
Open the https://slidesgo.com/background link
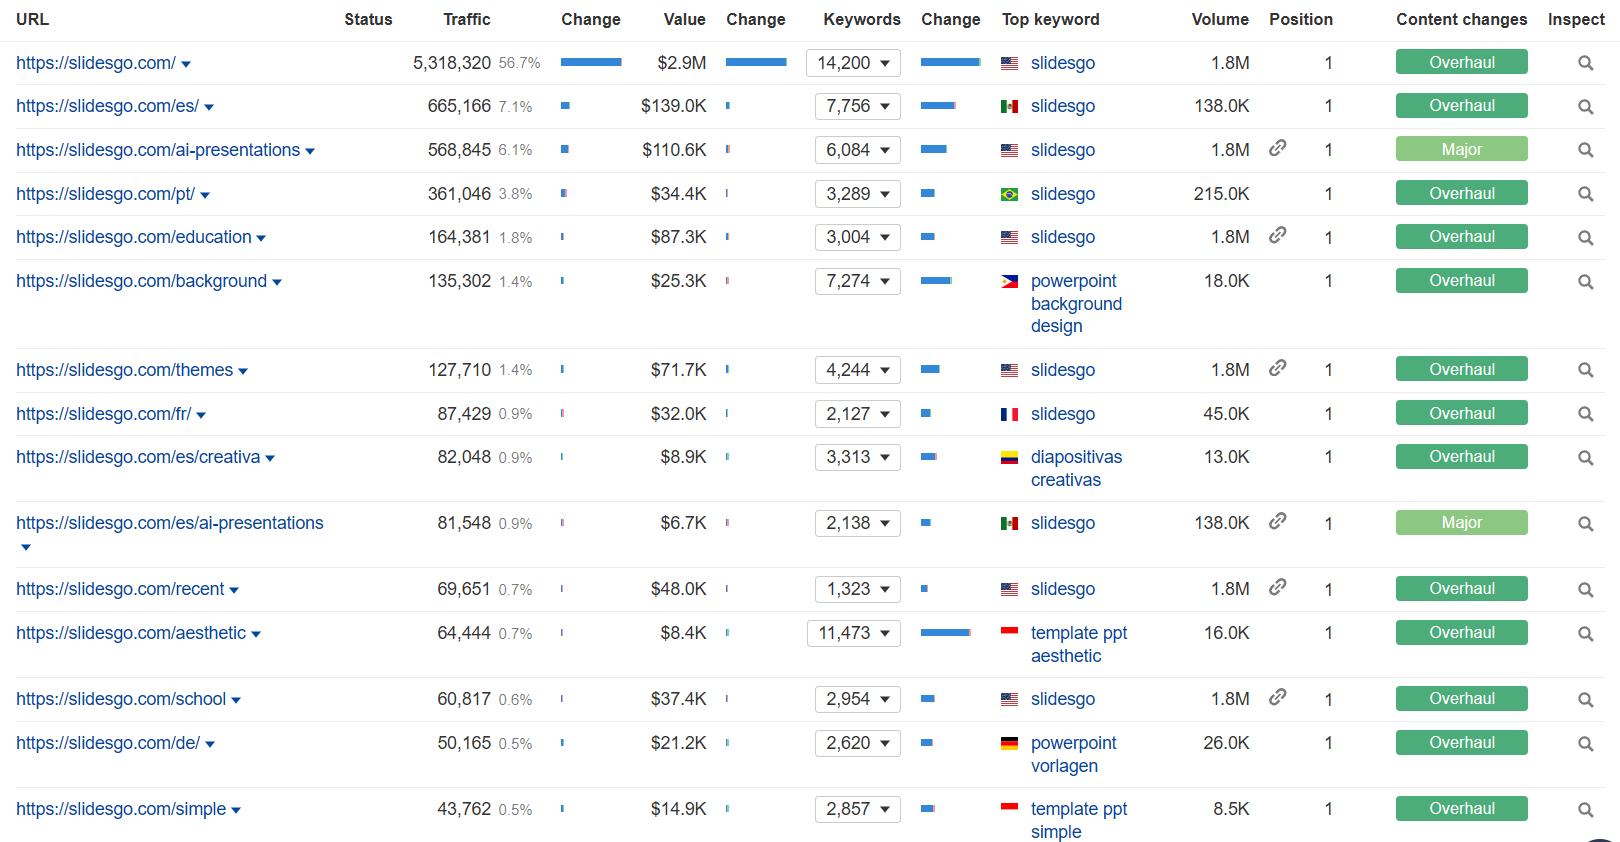point(141,281)
